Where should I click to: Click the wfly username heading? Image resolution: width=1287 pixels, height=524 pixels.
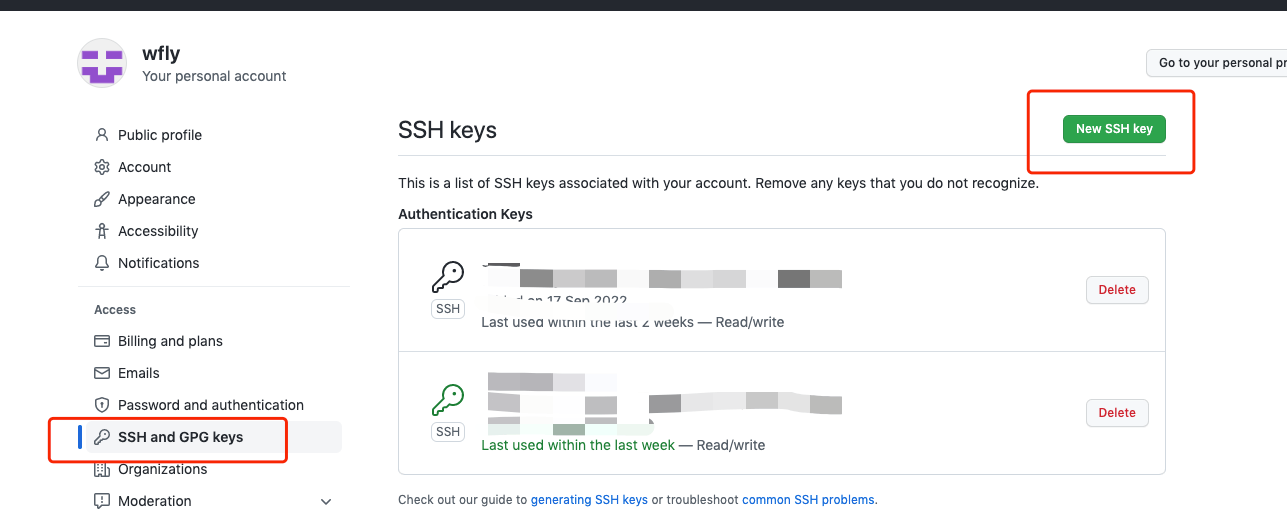pos(161,54)
